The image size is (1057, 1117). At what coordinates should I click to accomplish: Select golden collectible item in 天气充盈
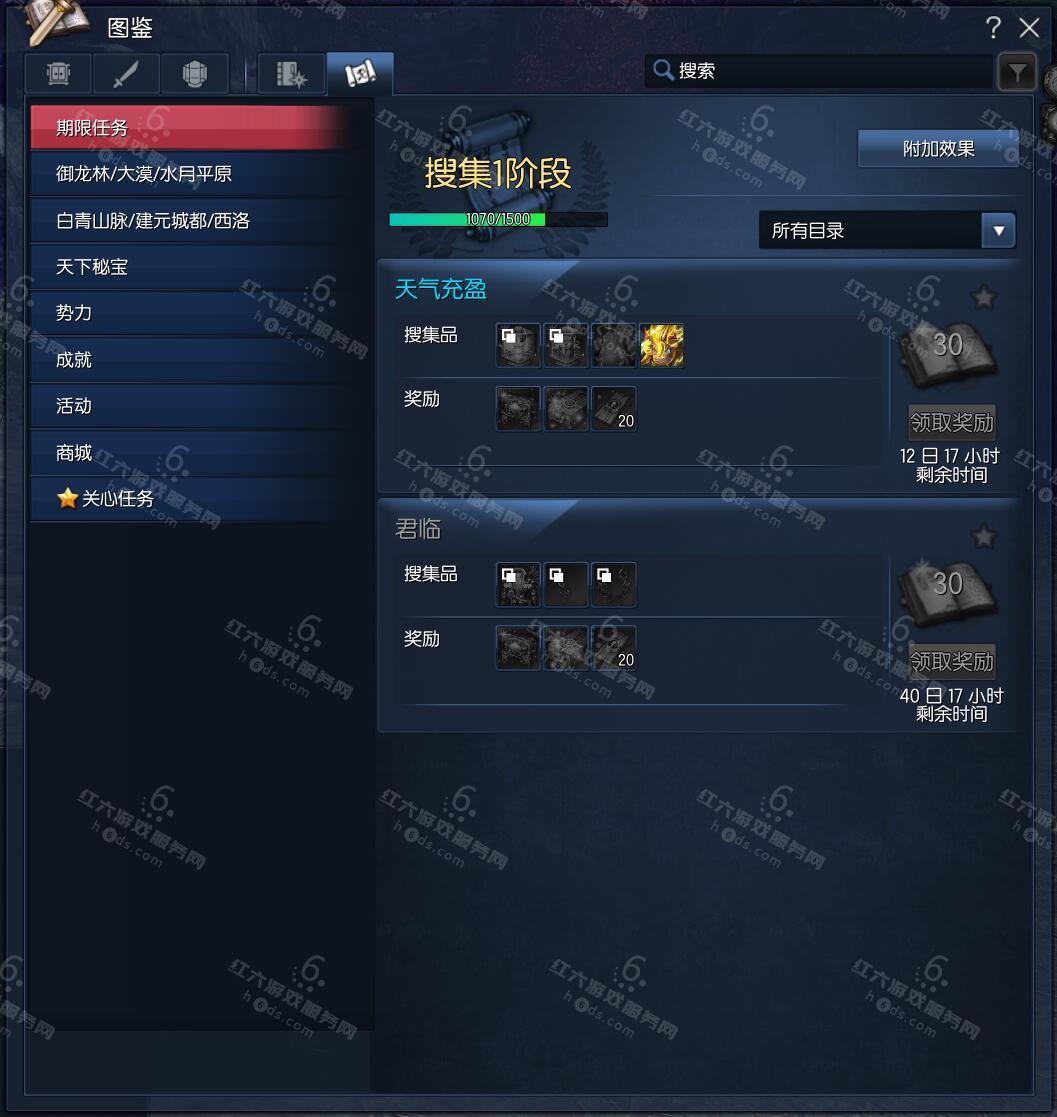(662, 346)
